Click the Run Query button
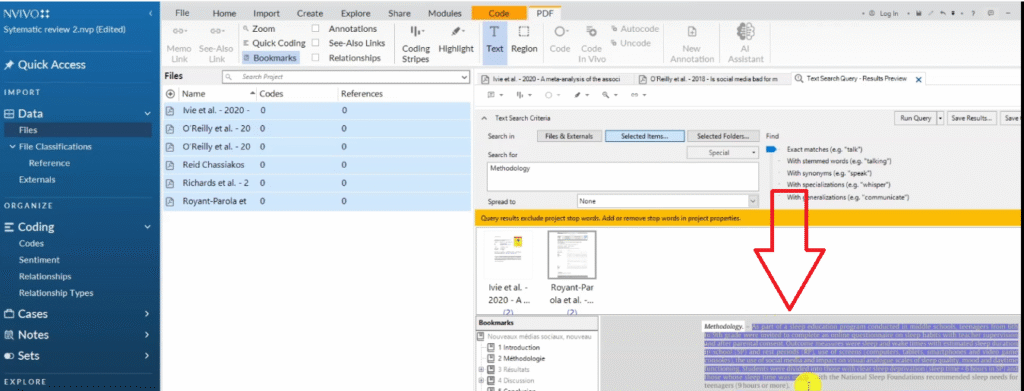This screenshot has height=391, width=1024. (x=915, y=118)
